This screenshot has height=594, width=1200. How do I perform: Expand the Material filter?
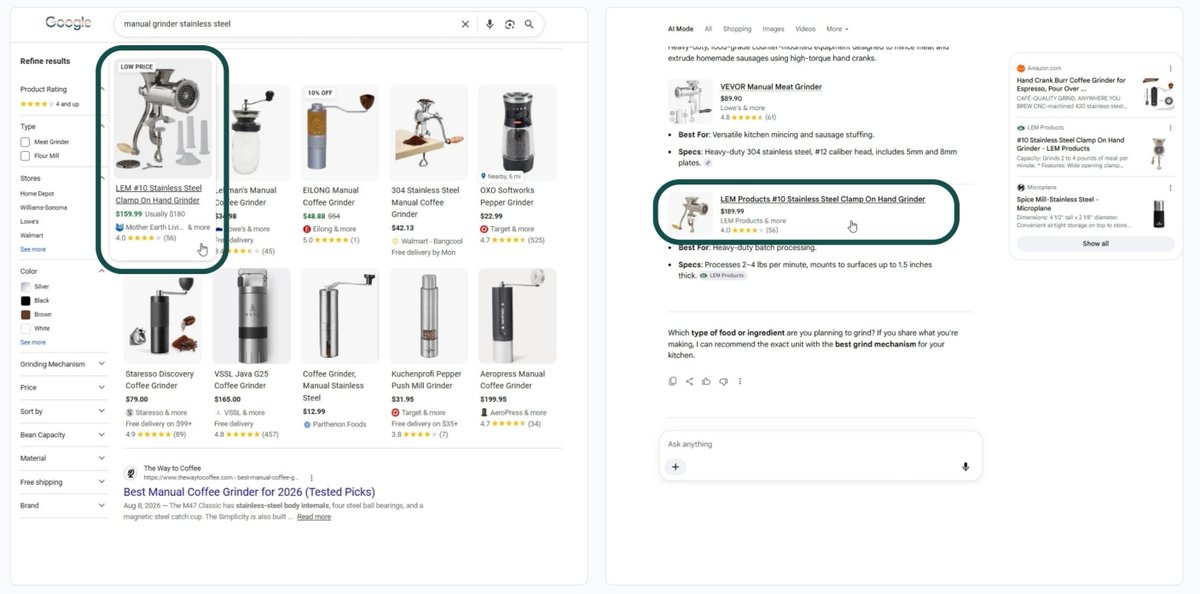(63, 458)
